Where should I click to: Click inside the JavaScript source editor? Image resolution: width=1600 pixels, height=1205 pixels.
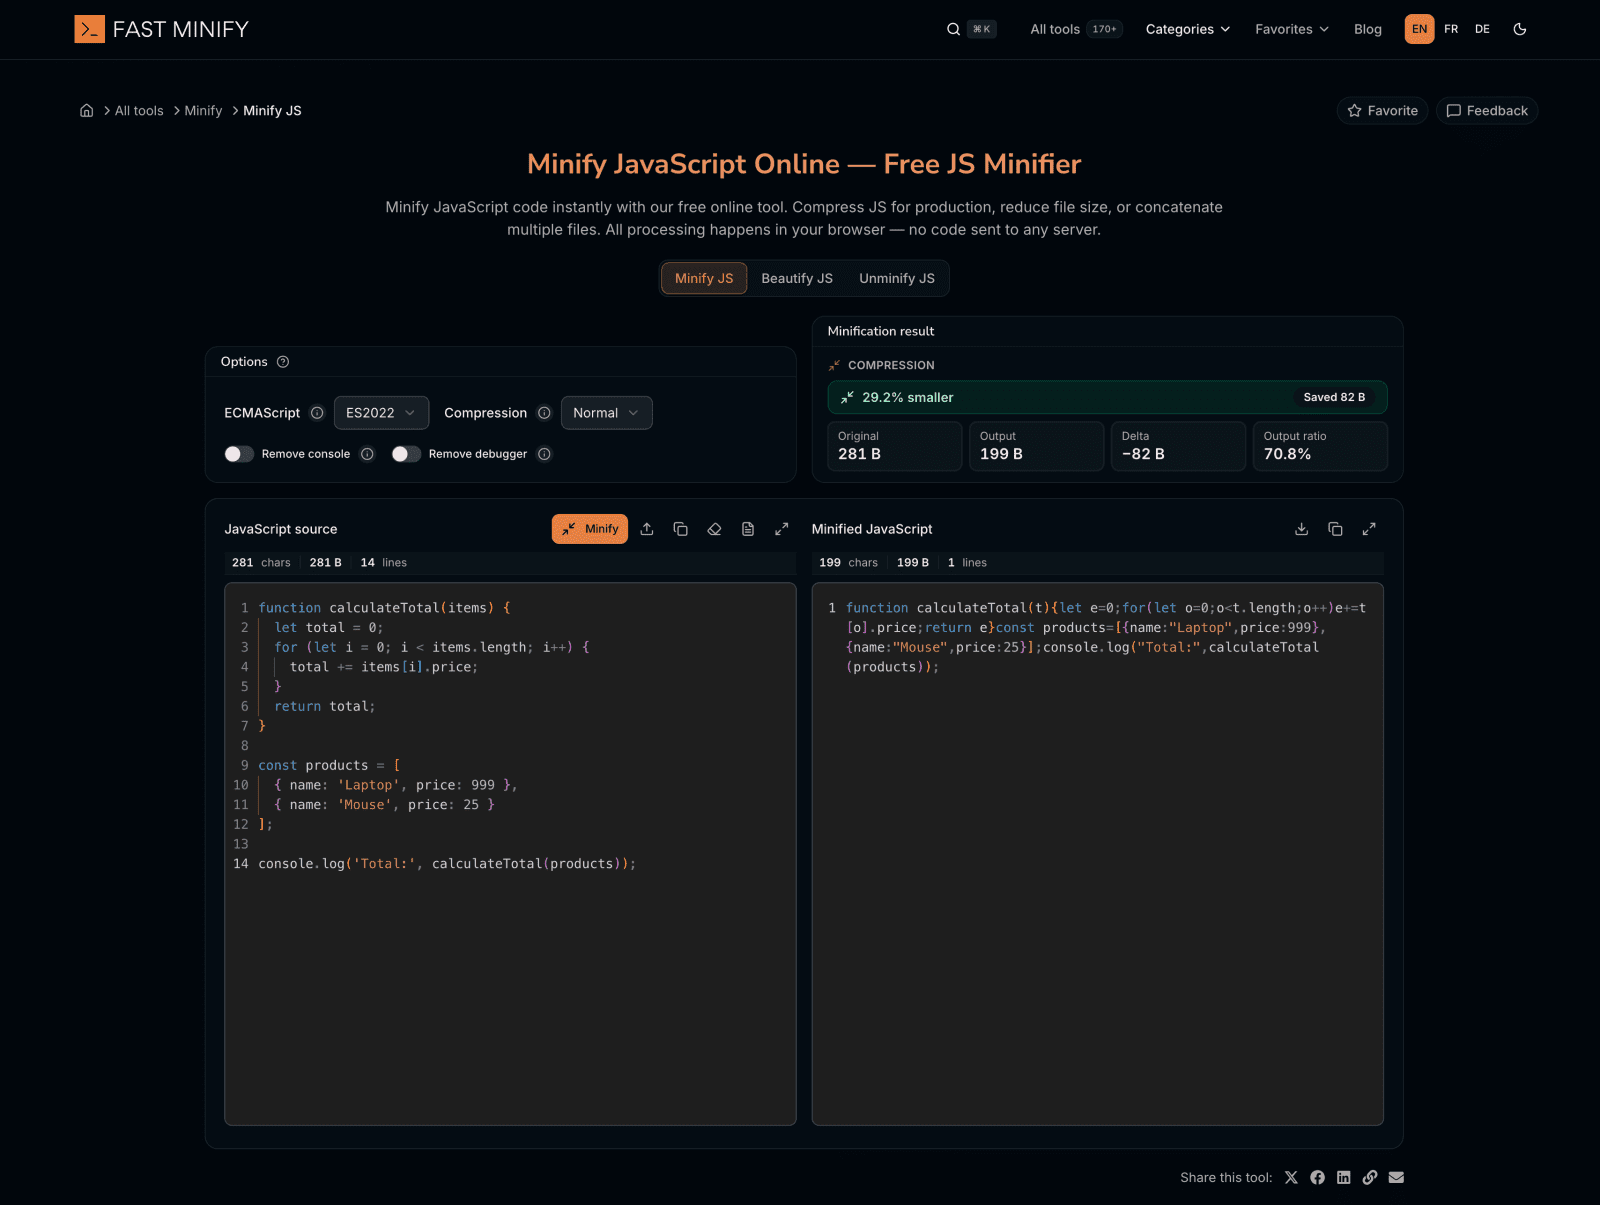coord(510,854)
